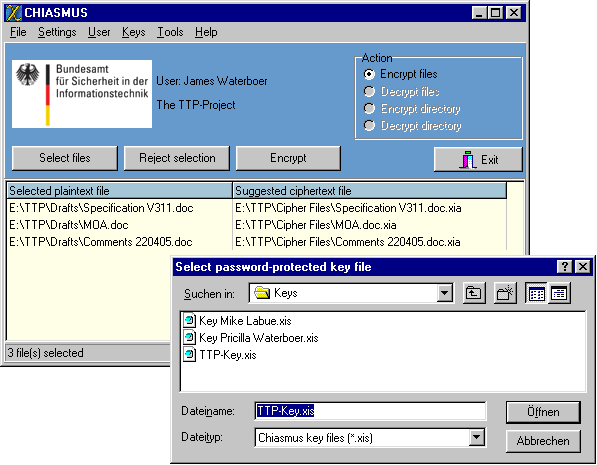The width and height of the screenshot is (597, 465).
Task: Go up one folder level in dialog
Action: pyautogui.click(x=474, y=293)
